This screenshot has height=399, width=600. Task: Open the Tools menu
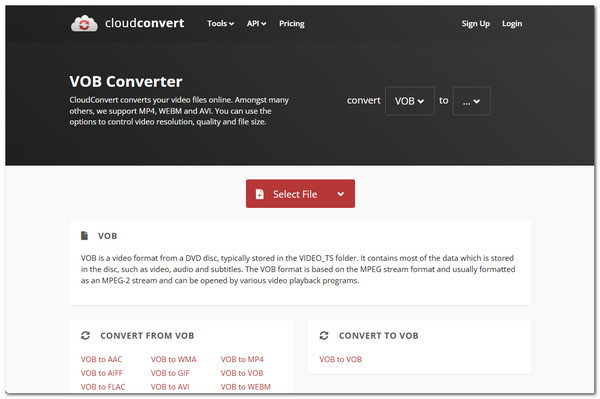tap(220, 24)
